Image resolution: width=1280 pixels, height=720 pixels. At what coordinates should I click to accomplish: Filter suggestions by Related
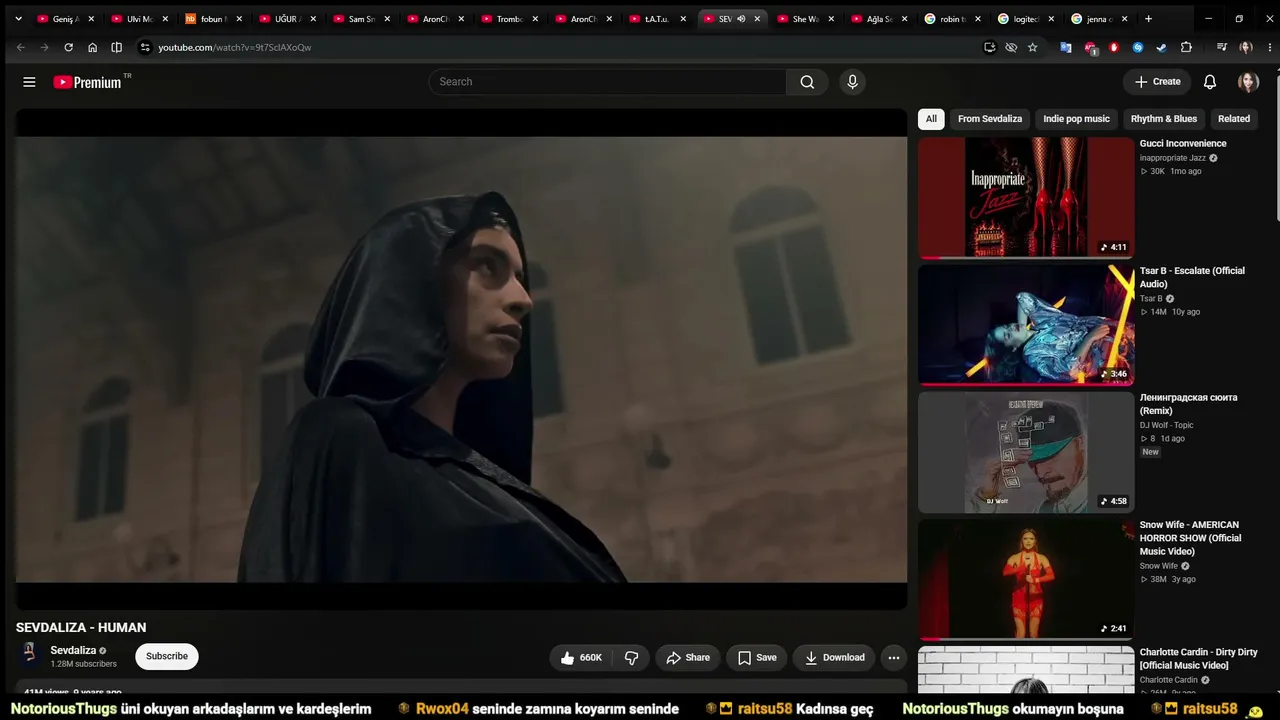pos(1234,119)
